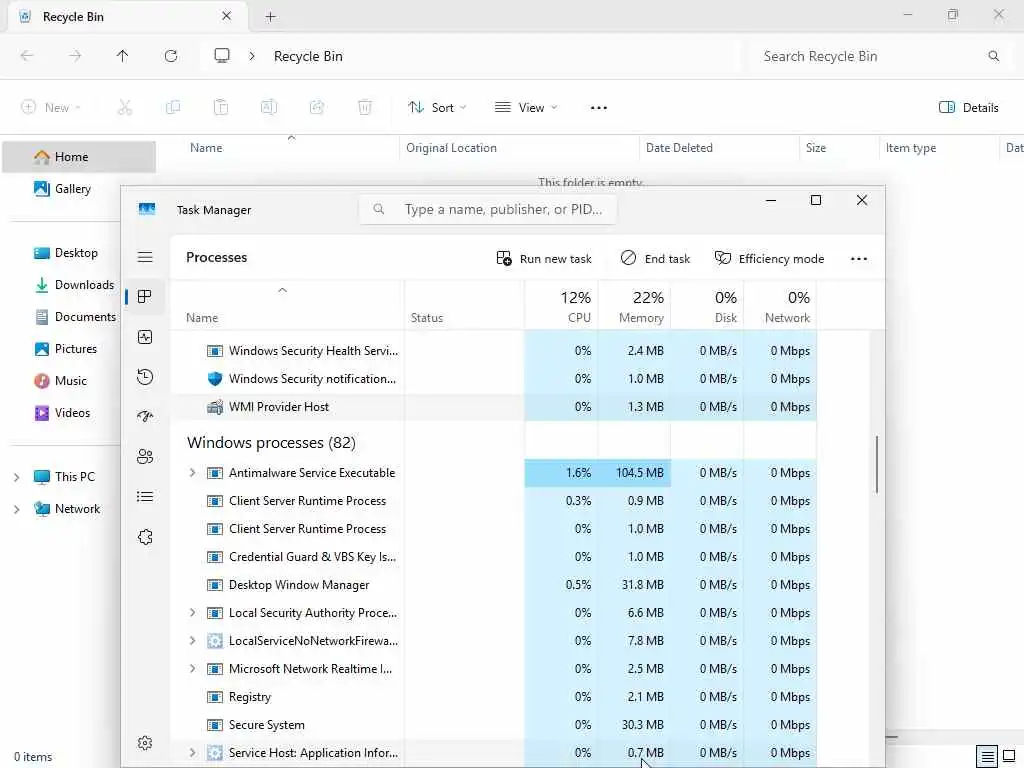Expand This PC in navigation pane
The width and height of the screenshot is (1024, 768).
(16, 477)
